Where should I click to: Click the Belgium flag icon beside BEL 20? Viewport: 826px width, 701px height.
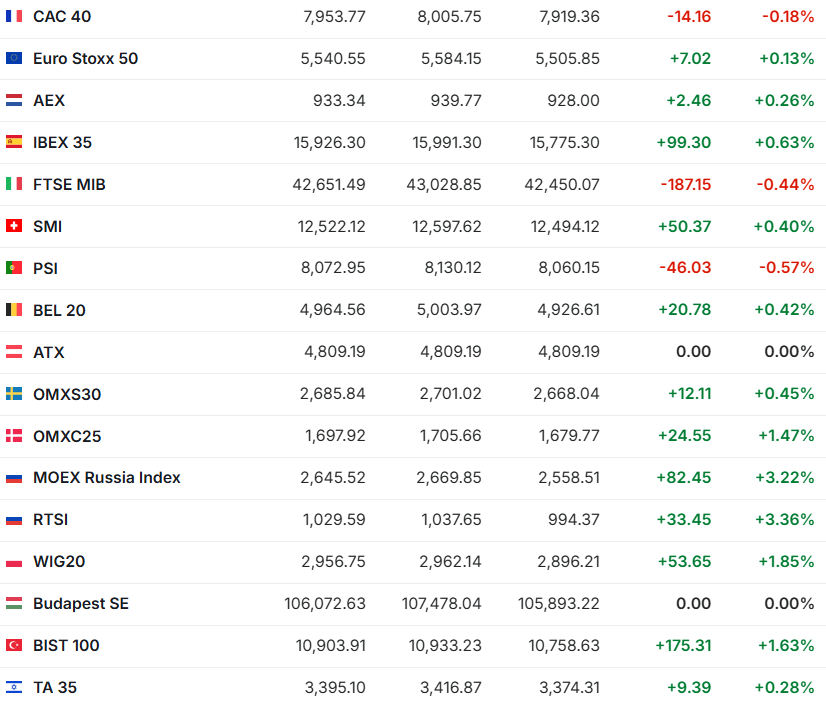14,310
